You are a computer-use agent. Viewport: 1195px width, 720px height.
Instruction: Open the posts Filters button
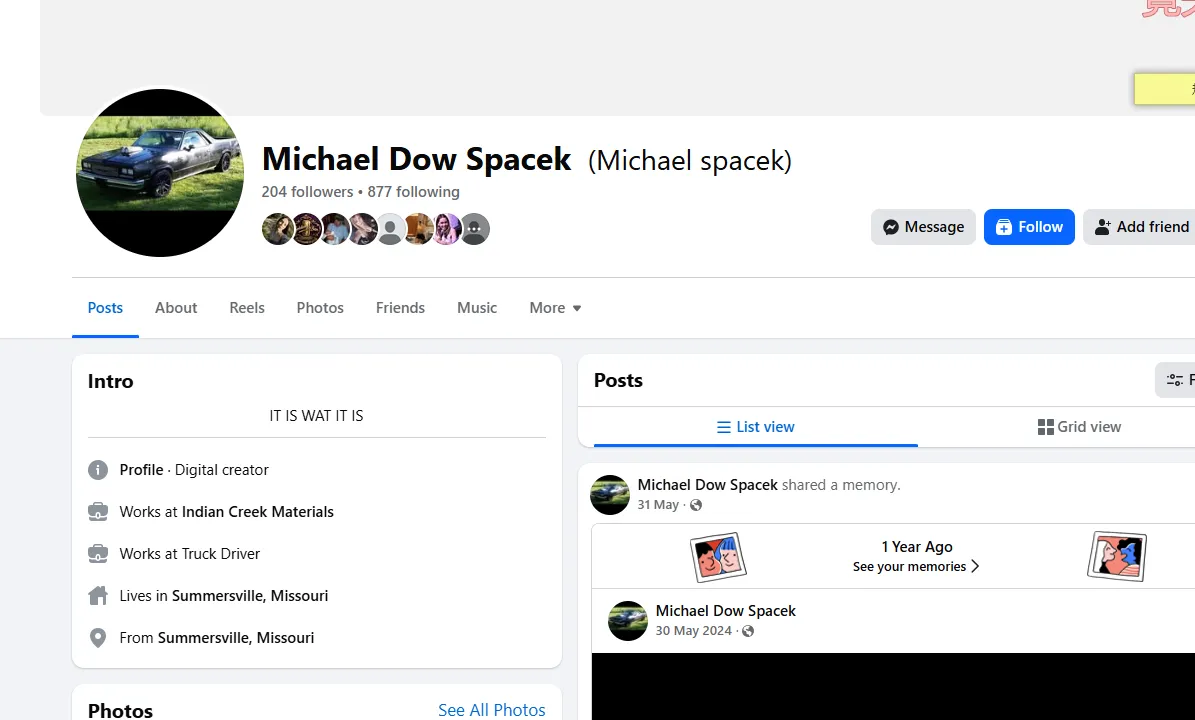(x=1176, y=379)
